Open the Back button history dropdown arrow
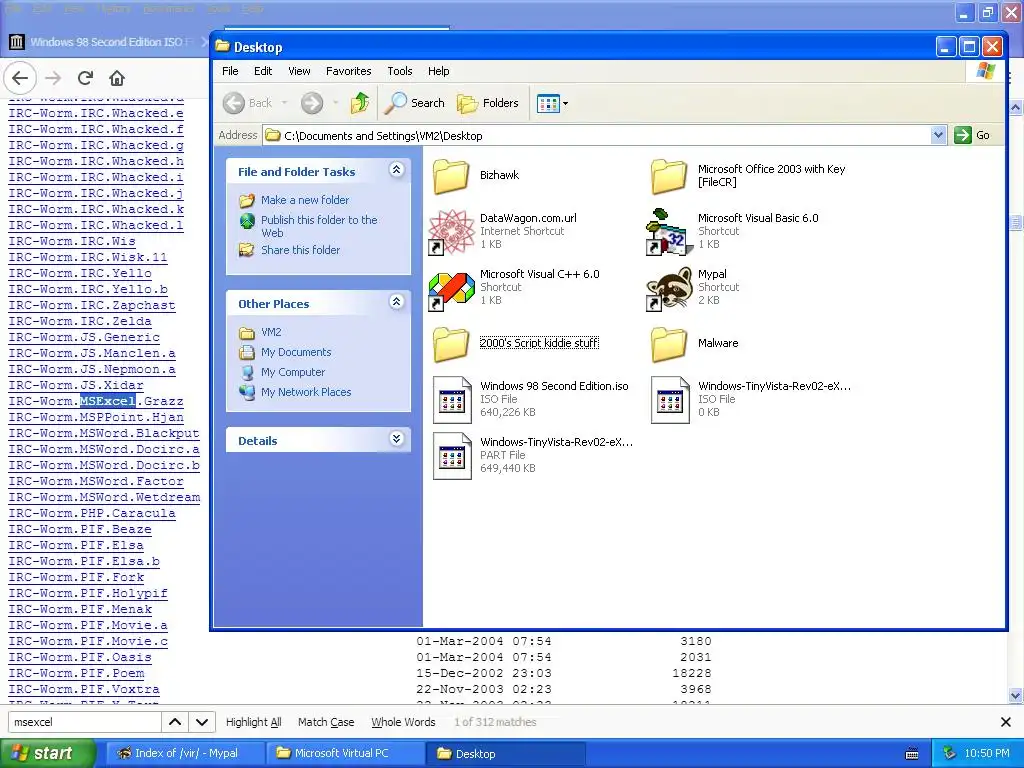This screenshot has height=768, width=1024. coord(285,103)
